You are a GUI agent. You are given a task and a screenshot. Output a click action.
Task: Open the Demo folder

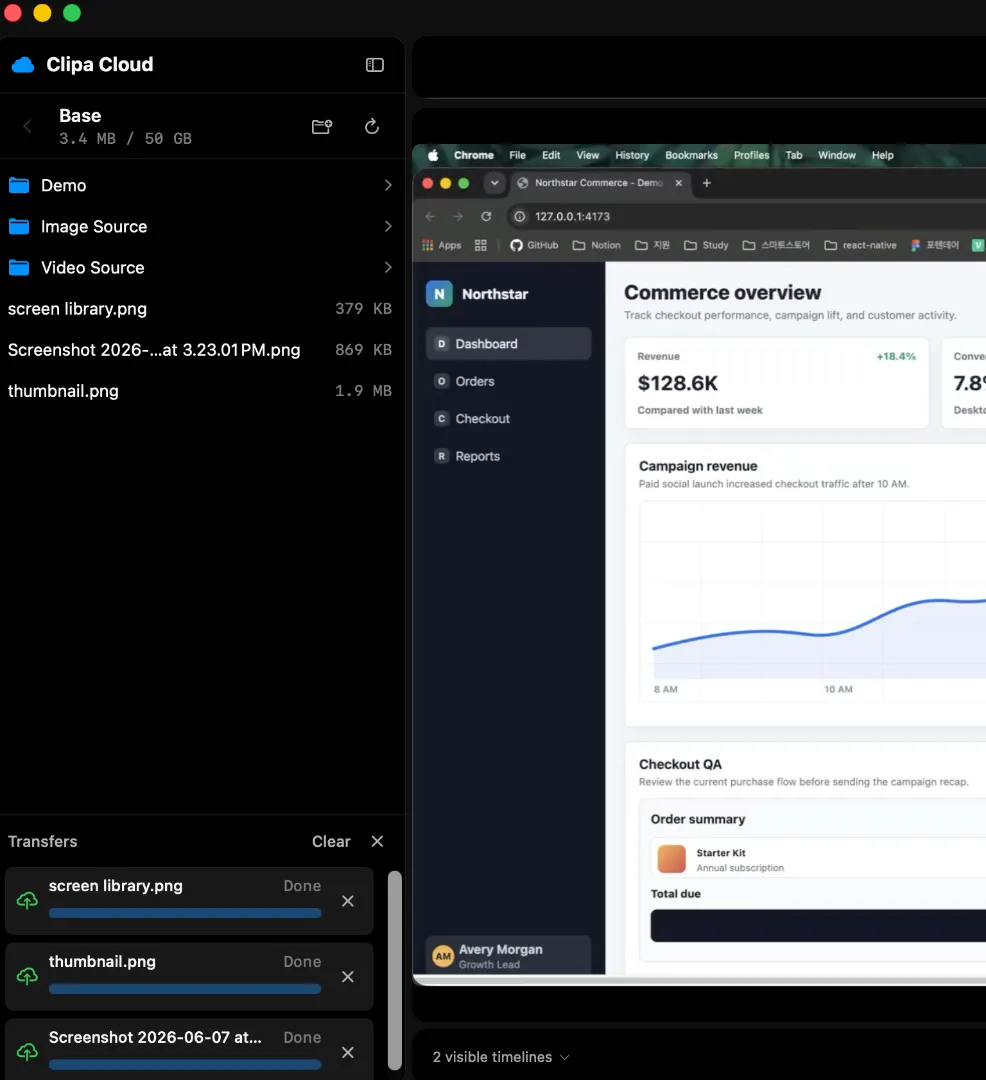[x=202, y=185]
